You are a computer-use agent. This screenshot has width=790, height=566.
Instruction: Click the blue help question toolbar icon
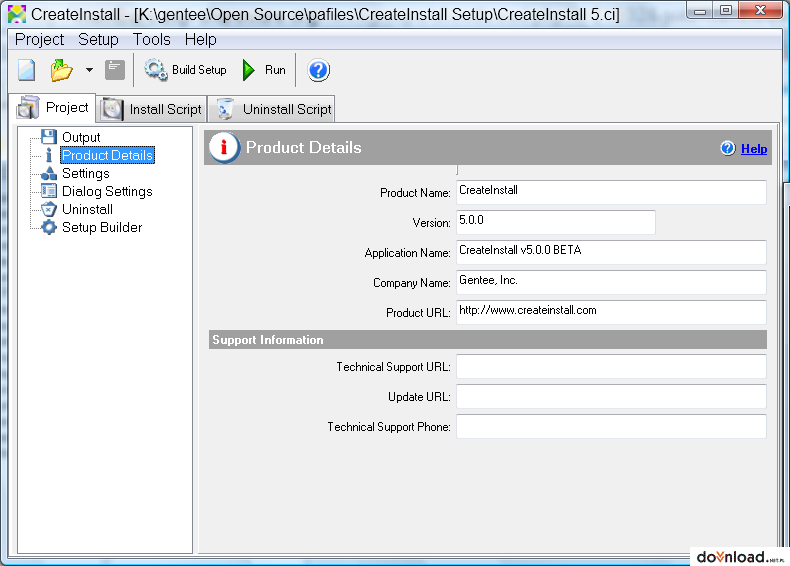tap(318, 70)
